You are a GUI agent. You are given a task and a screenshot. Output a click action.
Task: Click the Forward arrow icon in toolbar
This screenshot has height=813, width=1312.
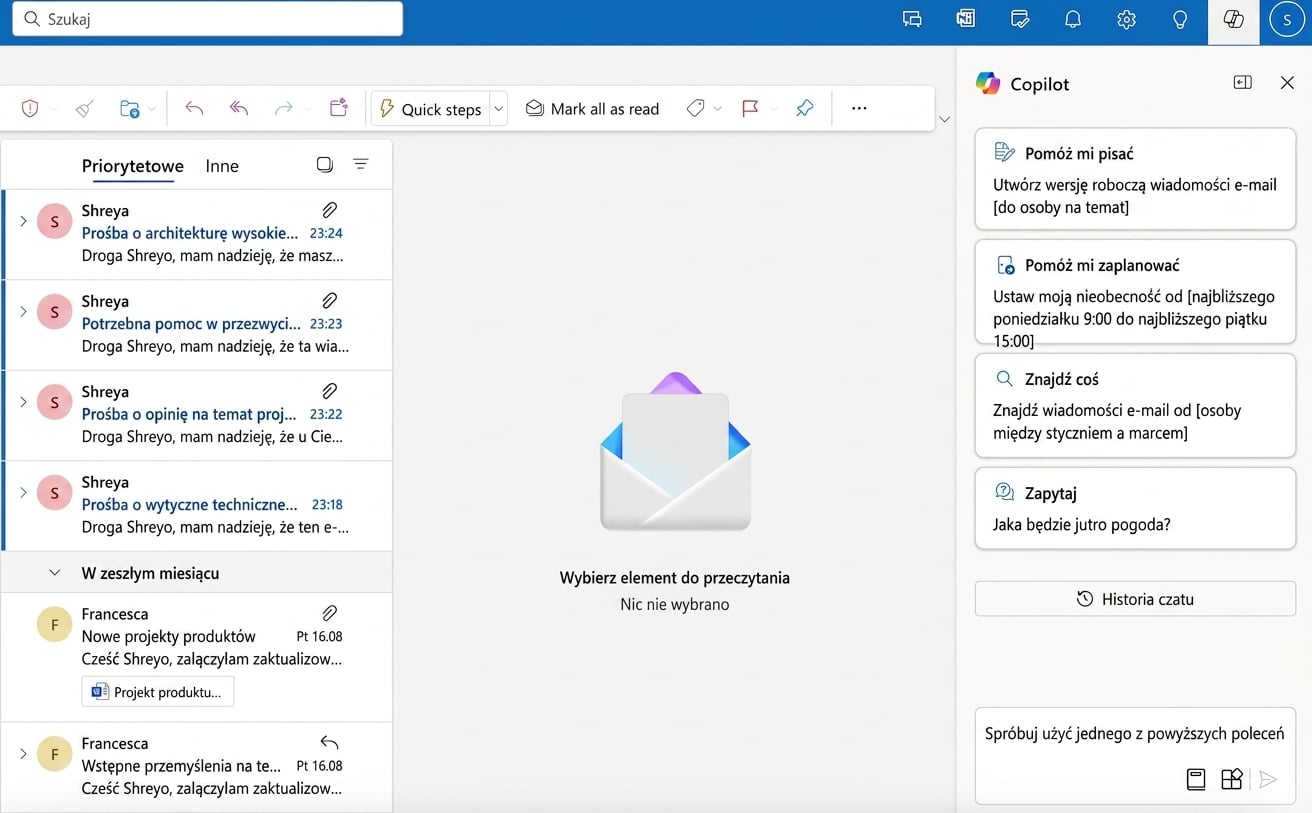click(x=283, y=108)
